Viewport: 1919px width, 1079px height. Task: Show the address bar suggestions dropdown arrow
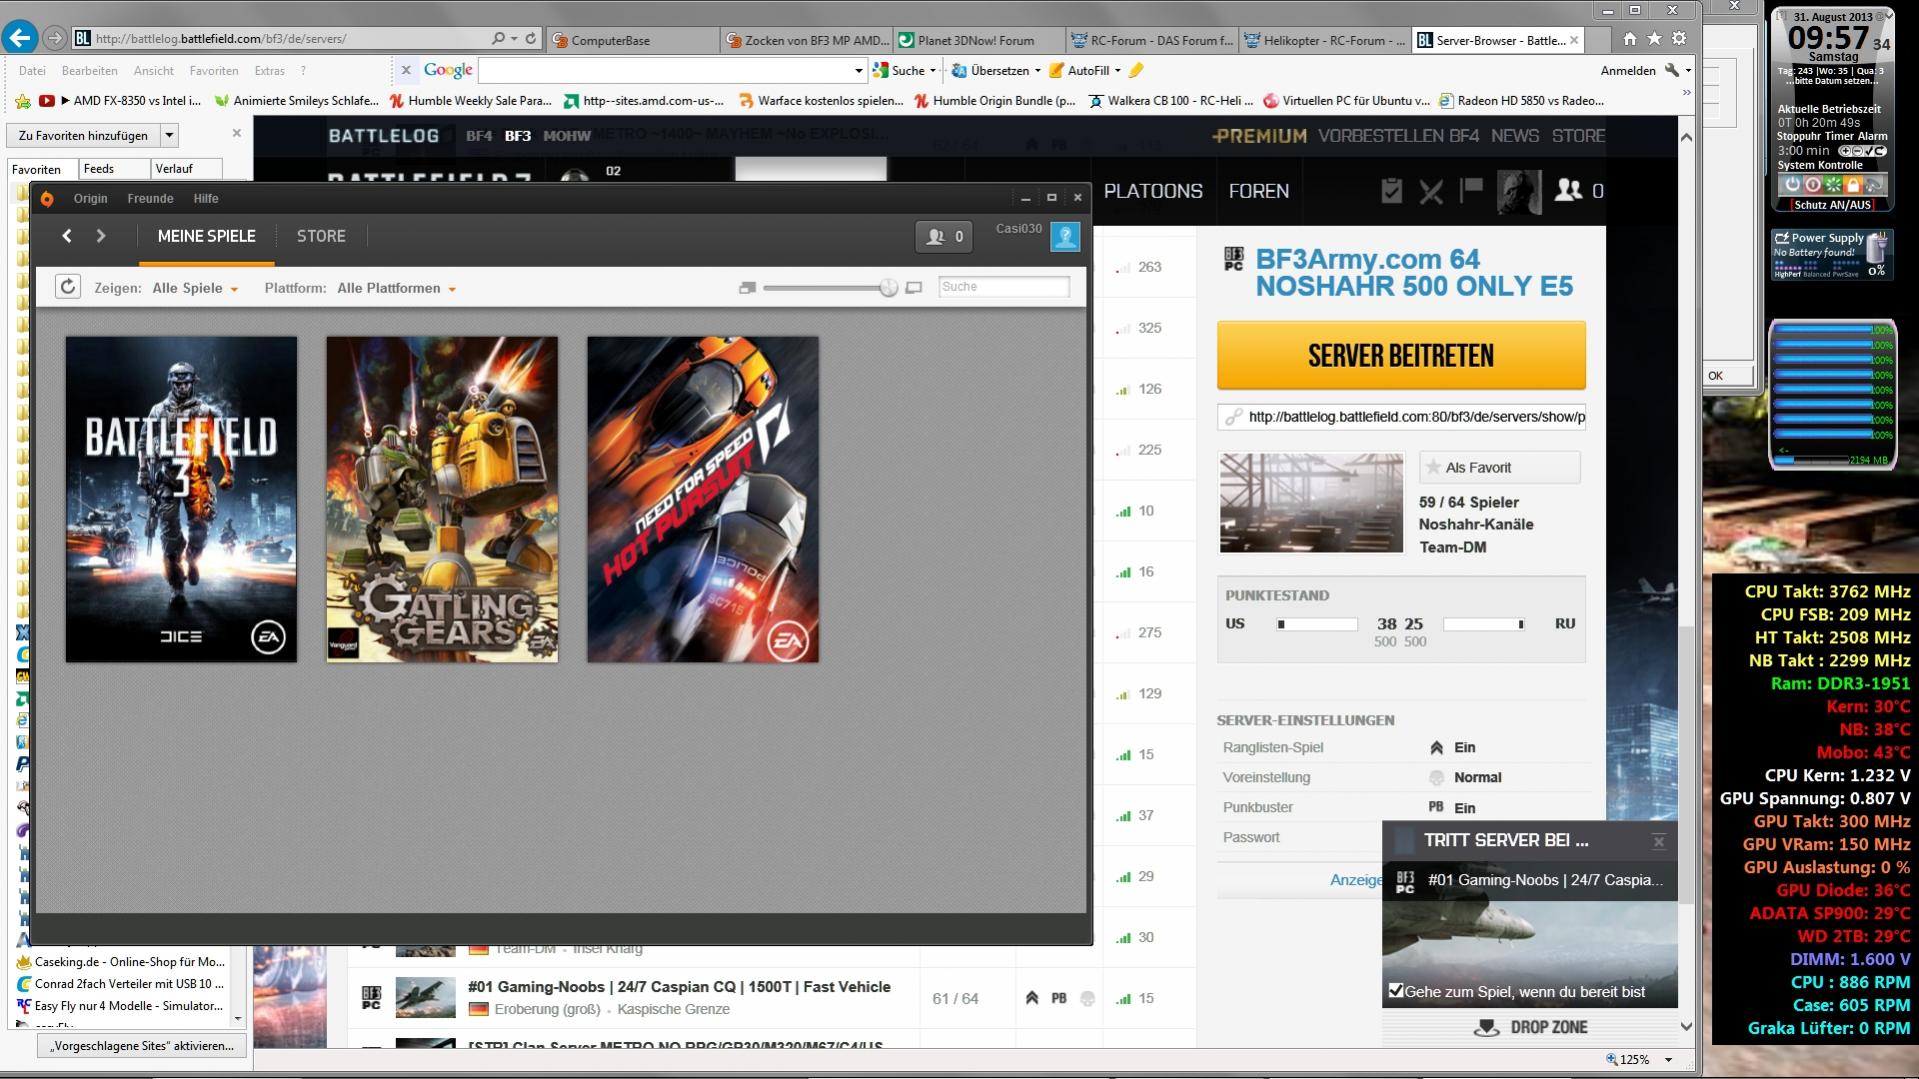coord(514,38)
